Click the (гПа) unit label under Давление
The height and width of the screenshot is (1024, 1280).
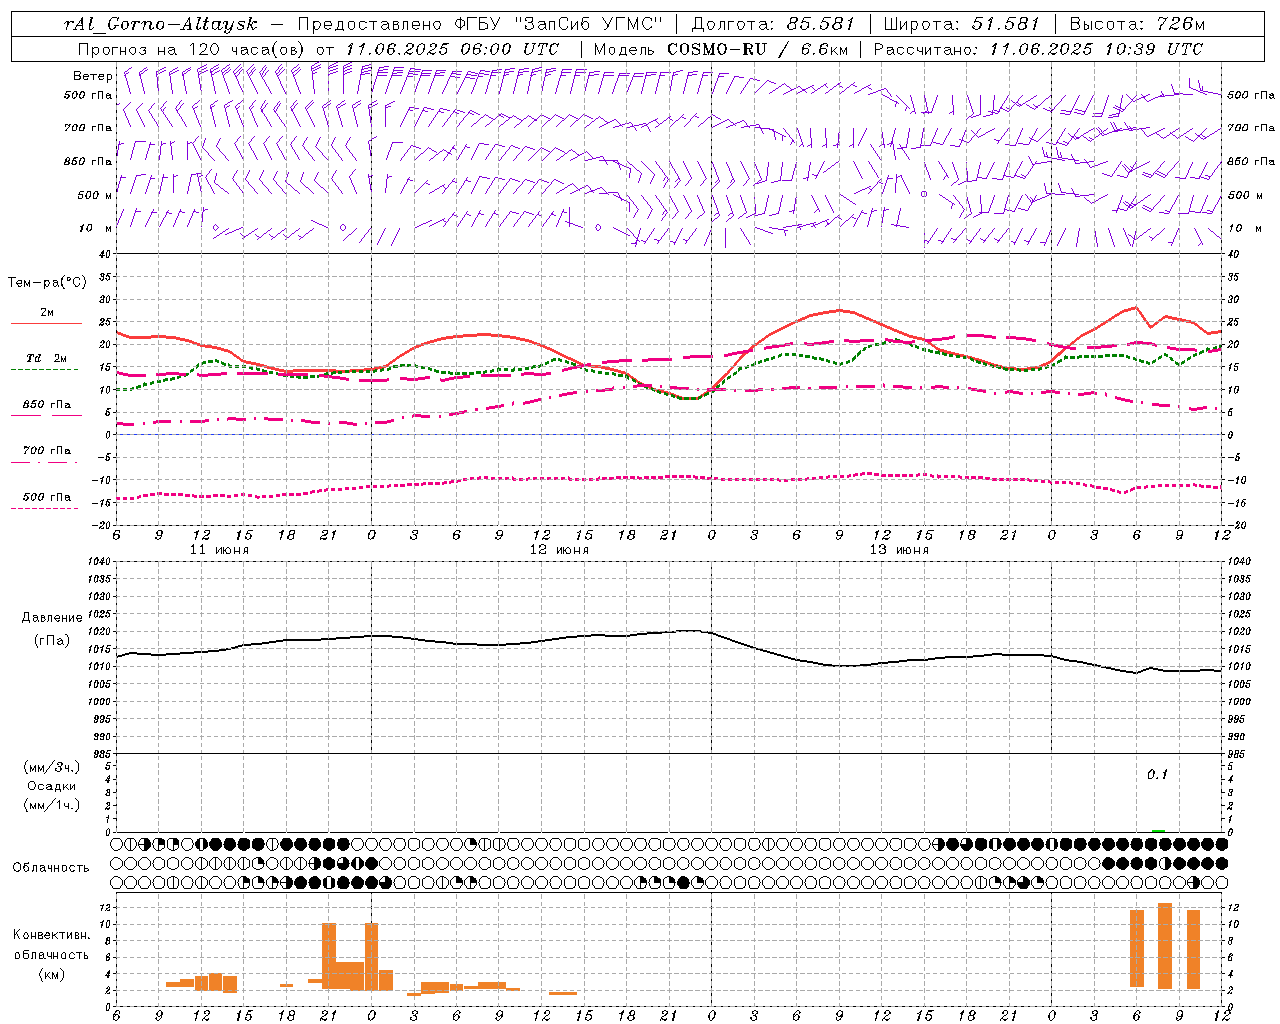coord(52,640)
